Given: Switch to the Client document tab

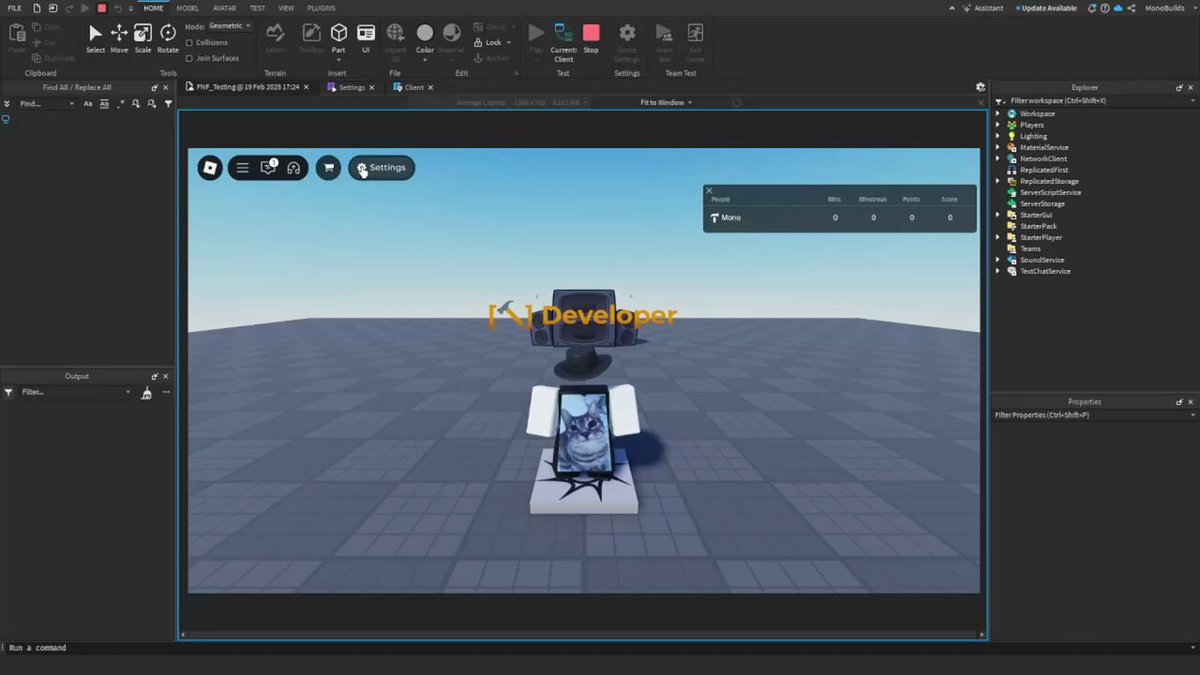Looking at the screenshot, I should tap(414, 88).
